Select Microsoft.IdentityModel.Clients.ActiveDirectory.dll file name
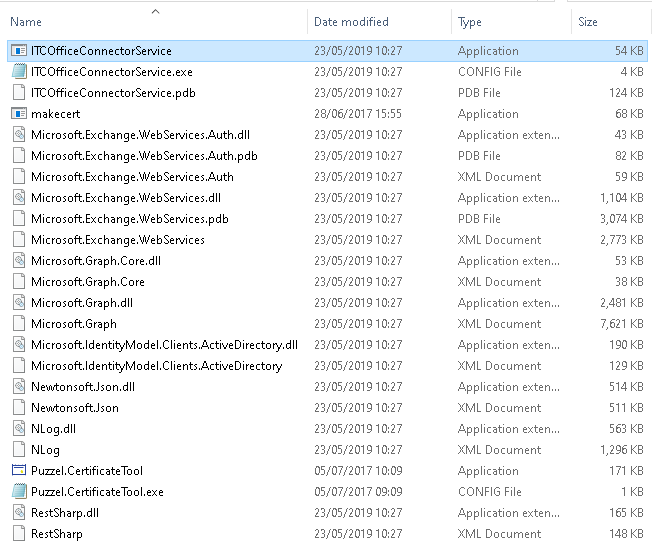The image size is (652, 545). (164, 345)
